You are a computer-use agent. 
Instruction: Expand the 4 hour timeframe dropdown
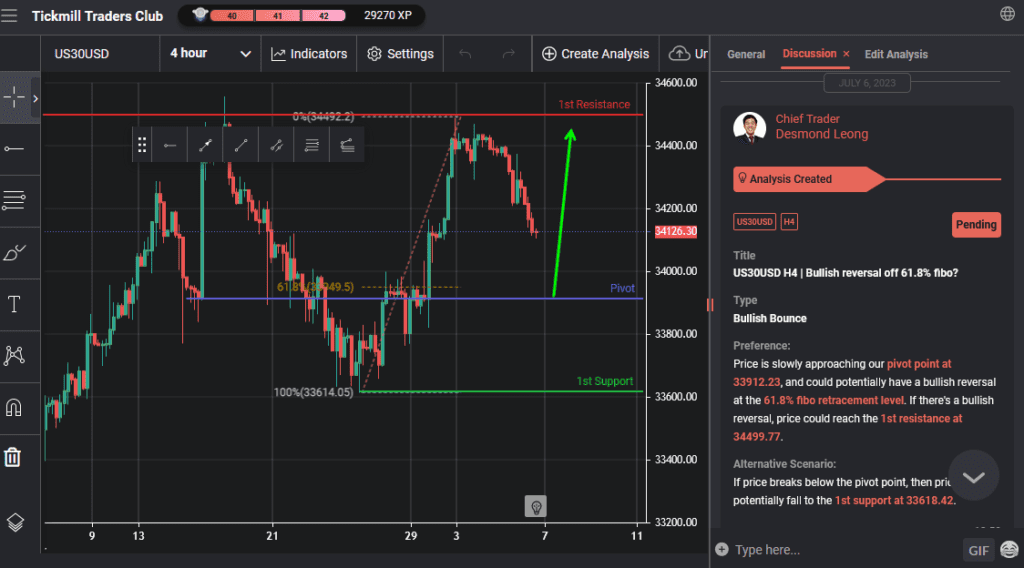pos(210,54)
